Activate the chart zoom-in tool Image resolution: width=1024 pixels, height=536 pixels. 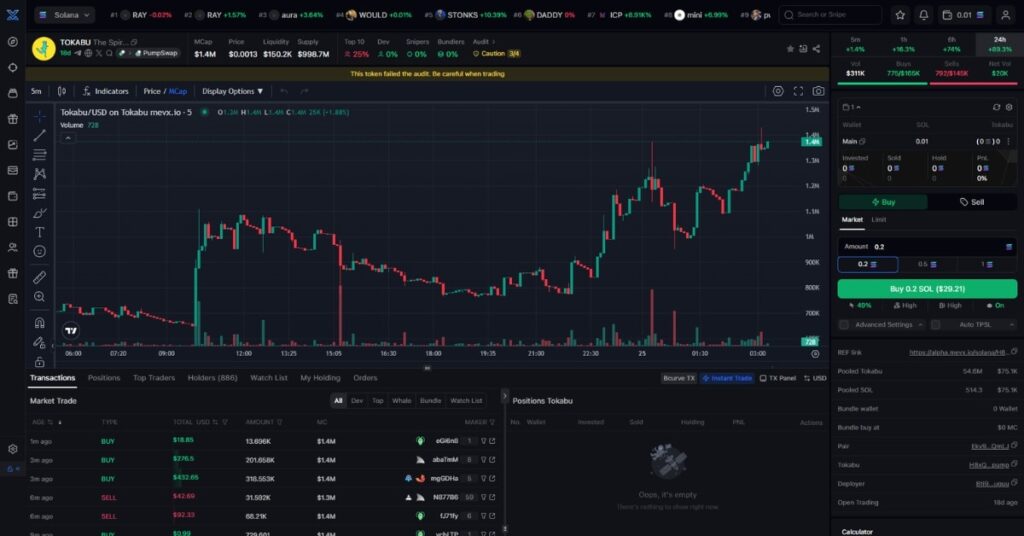tap(40, 297)
